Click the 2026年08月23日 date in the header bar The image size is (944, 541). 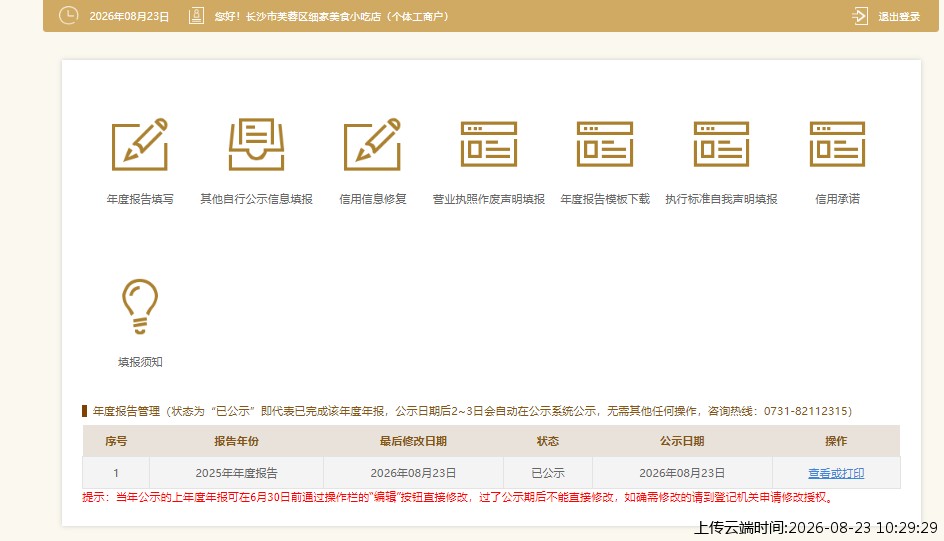point(129,17)
